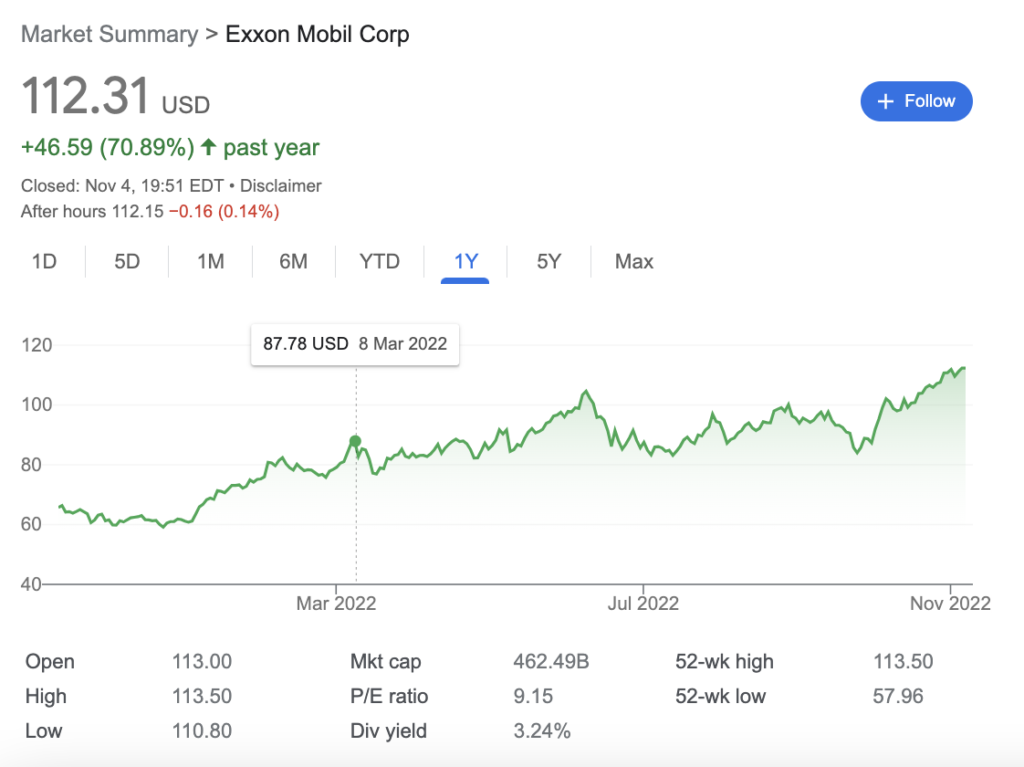The width and height of the screenshot is (1024, 767).
Task: Click the Open value 113.00
Action: (x=202, y=662)
